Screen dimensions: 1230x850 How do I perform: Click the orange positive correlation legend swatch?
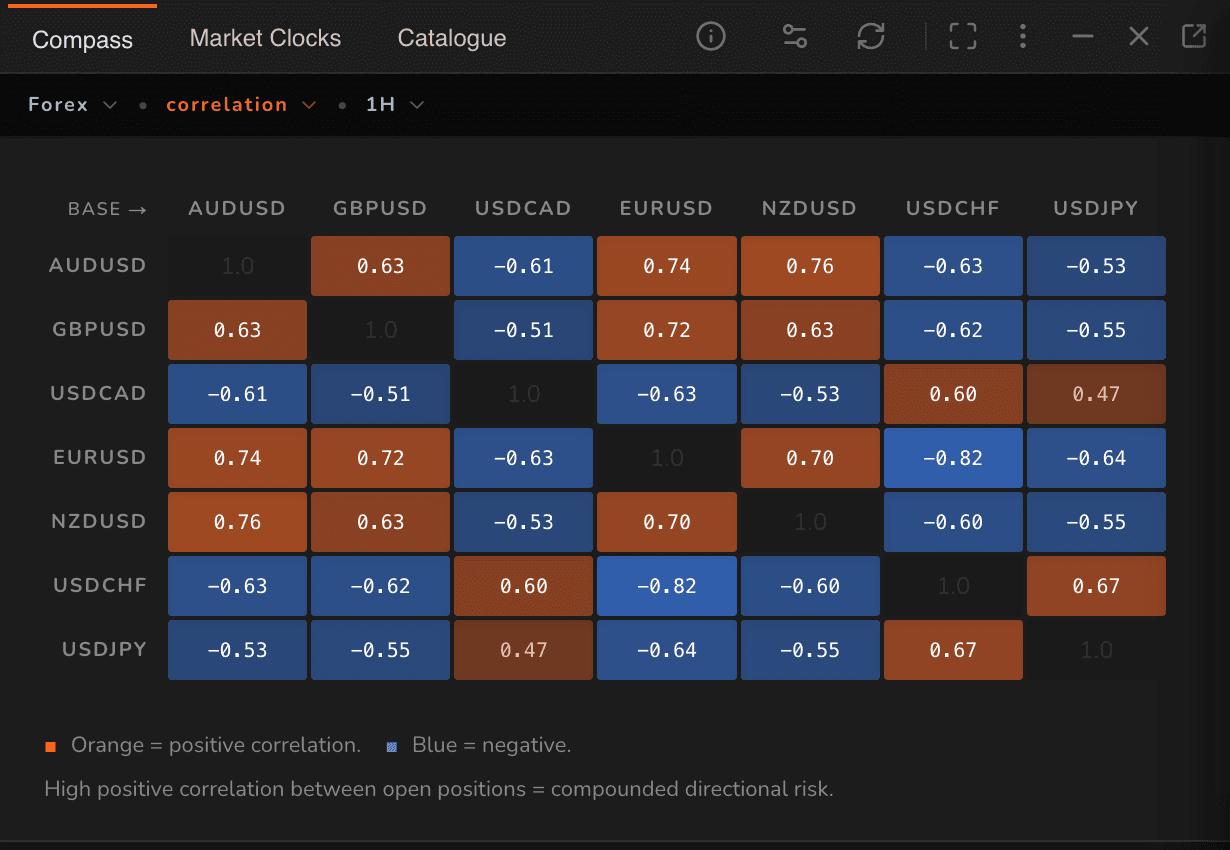tap(50, 746)
